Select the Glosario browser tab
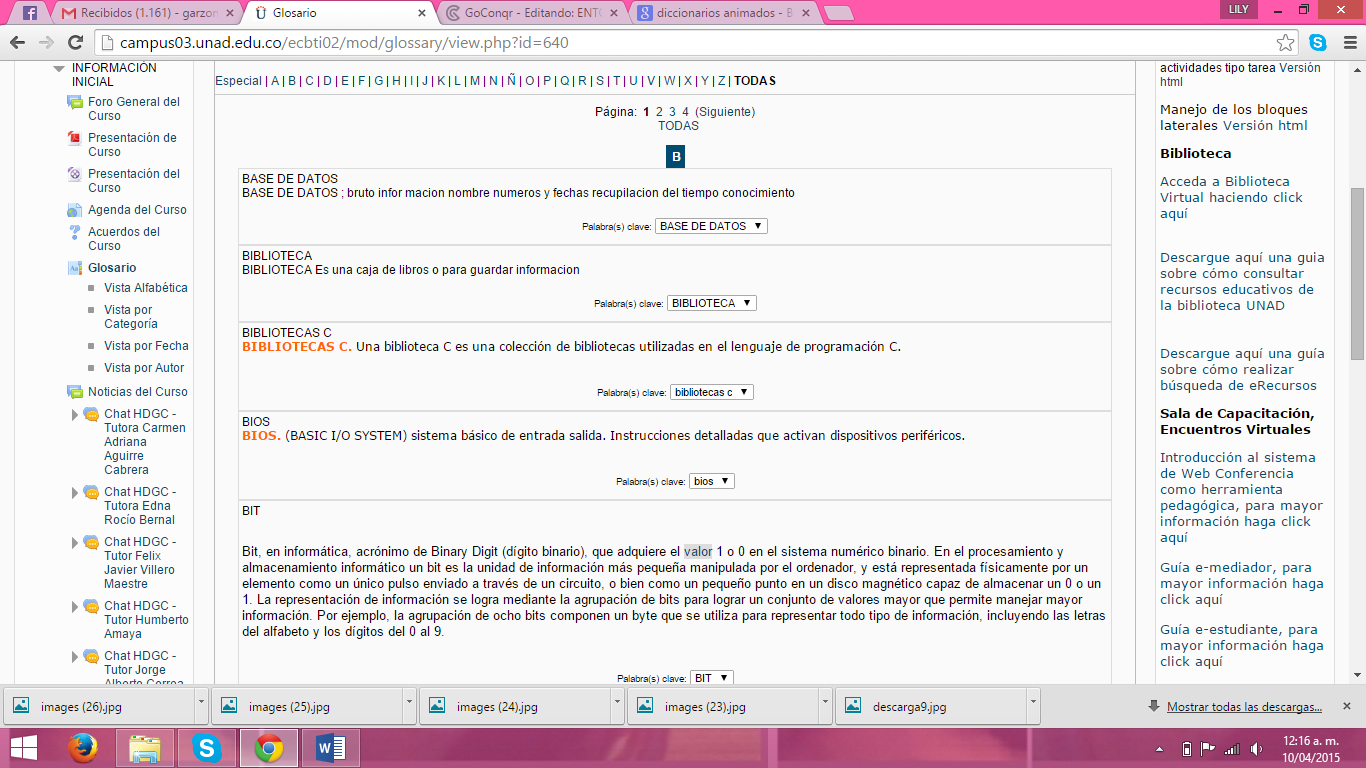1366x768 pixels. 340,13
